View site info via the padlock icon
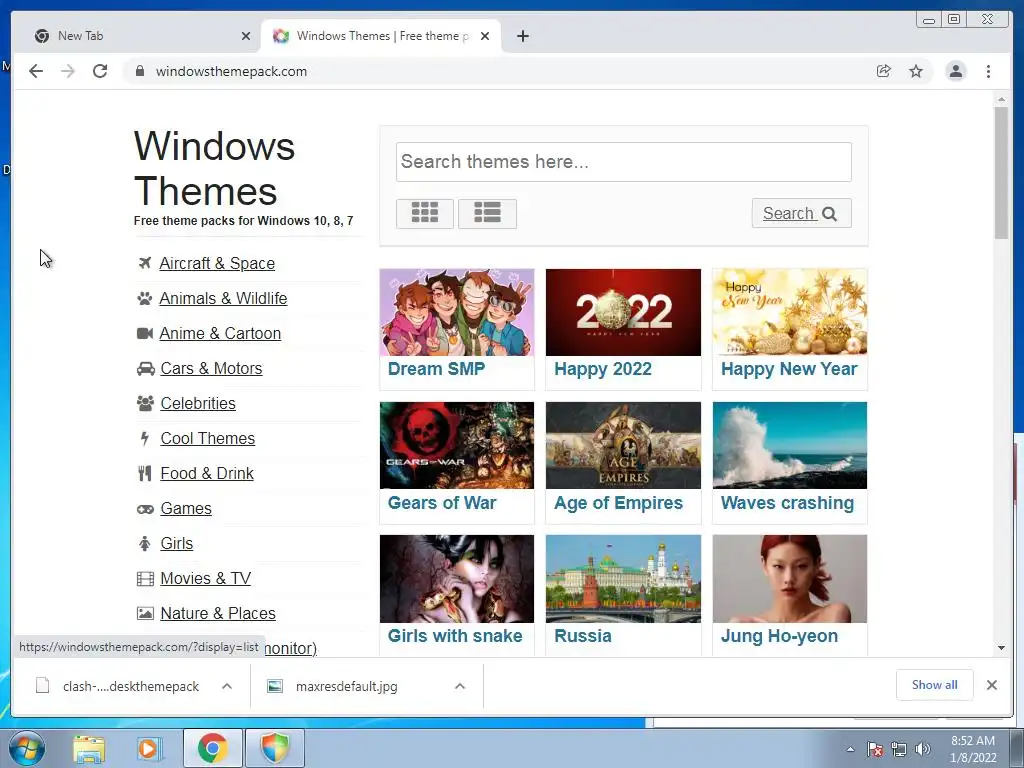Image resolution: width=1024 pixels, height=768 pixels. pyautogui.click(x=140, y=71)
